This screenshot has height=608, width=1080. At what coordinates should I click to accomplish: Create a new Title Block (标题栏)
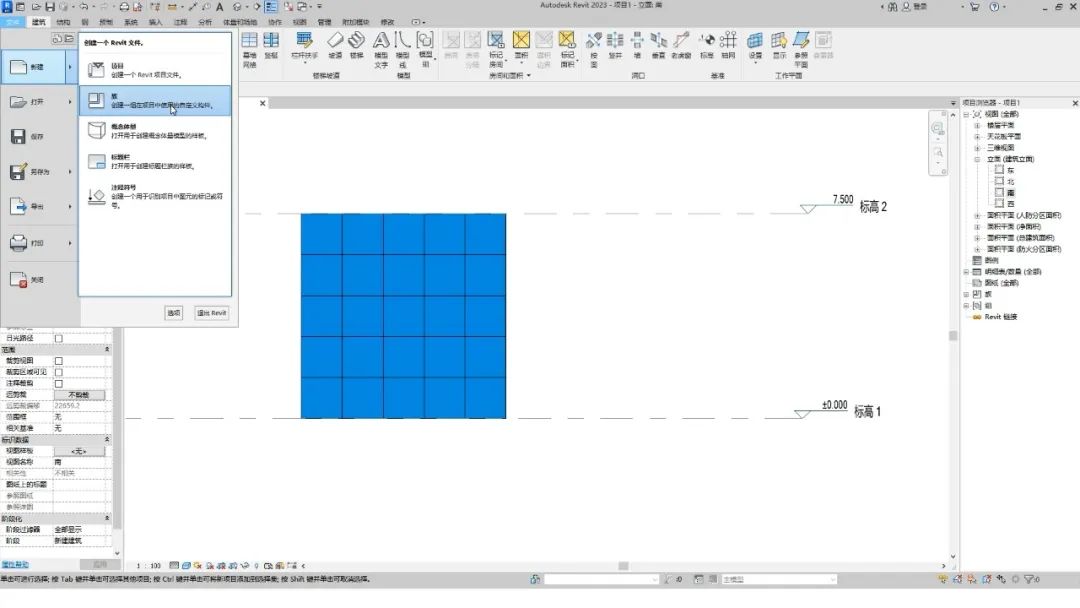155,161
